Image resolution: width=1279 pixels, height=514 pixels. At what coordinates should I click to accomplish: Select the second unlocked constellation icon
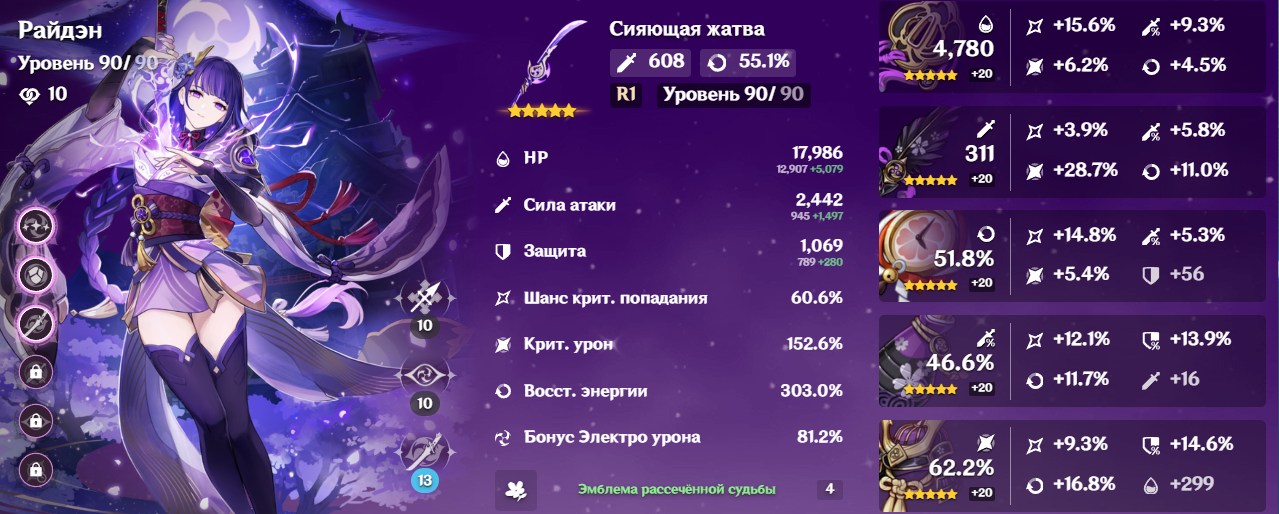pyautogui.click(x=35, y=275)
